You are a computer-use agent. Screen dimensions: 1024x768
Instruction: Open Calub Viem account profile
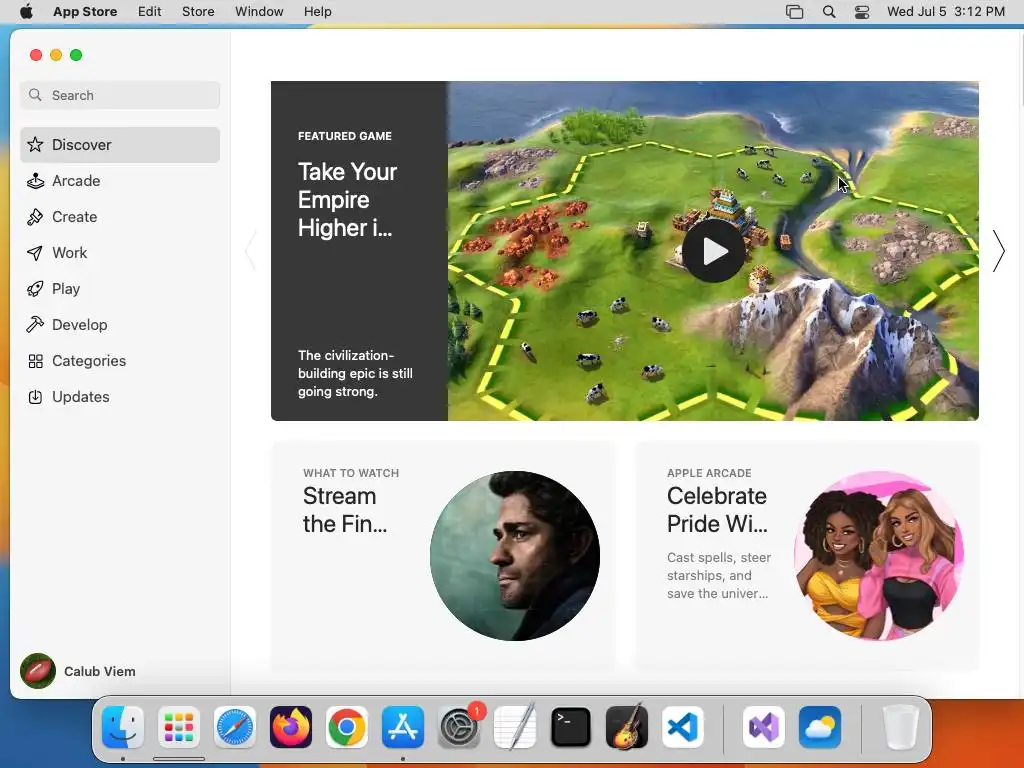point(78,671)
